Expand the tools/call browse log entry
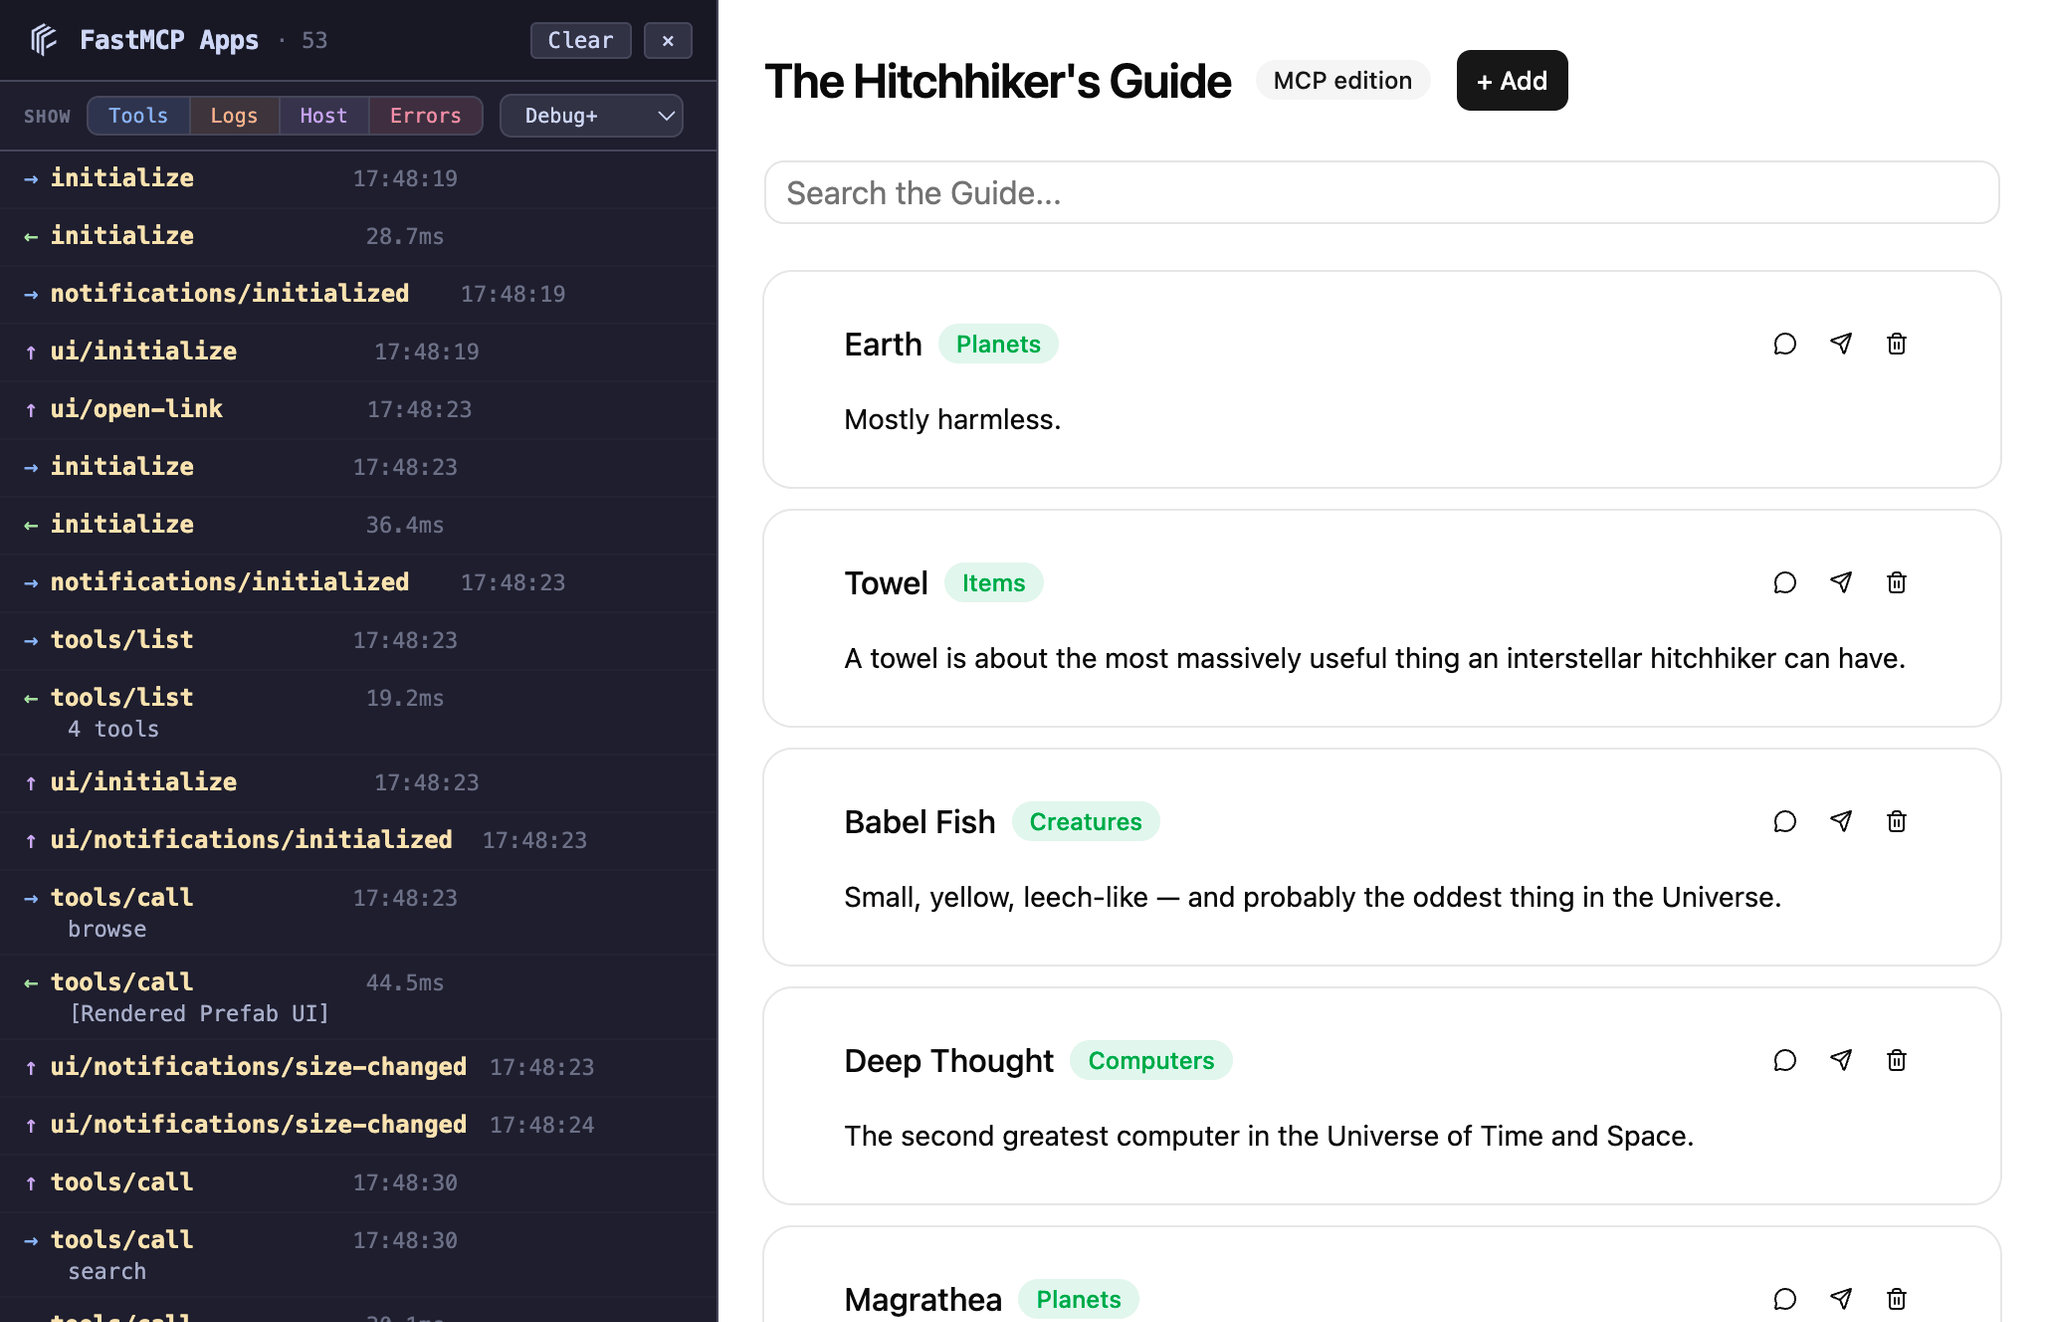 tap(122, 911)
